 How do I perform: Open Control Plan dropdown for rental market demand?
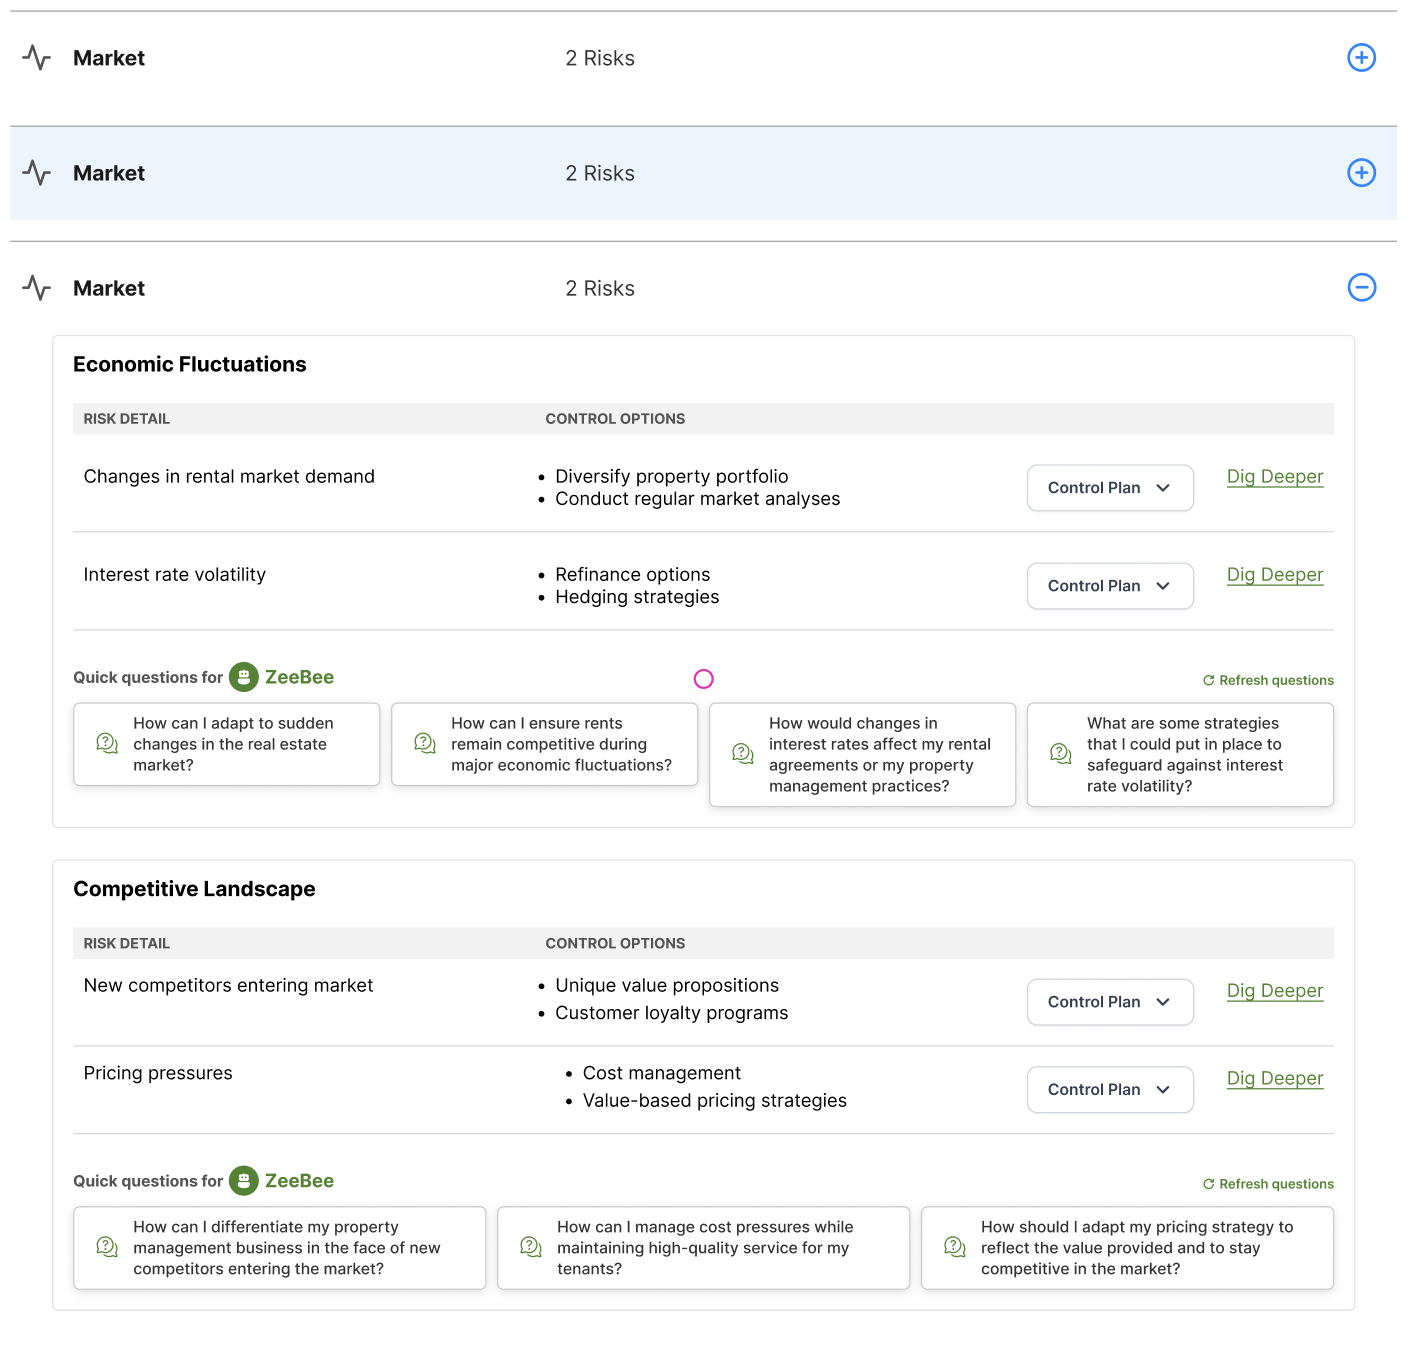point(1109,488)
